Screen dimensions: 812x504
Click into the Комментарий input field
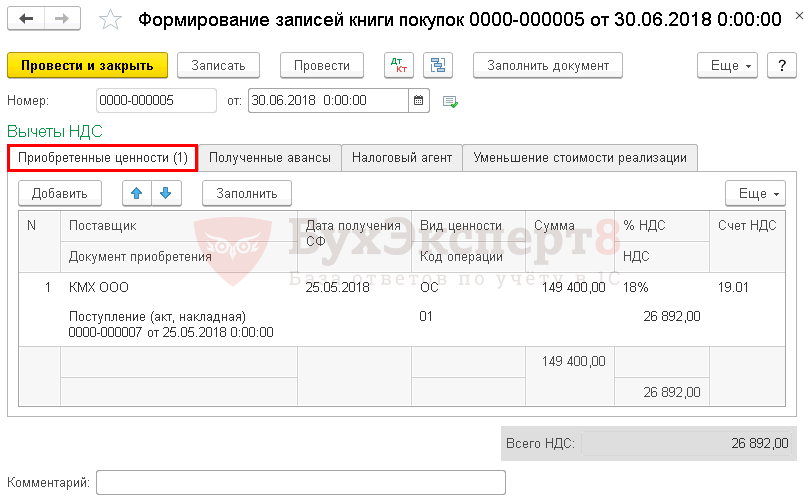pyautogui.click(x=300, y=483)
